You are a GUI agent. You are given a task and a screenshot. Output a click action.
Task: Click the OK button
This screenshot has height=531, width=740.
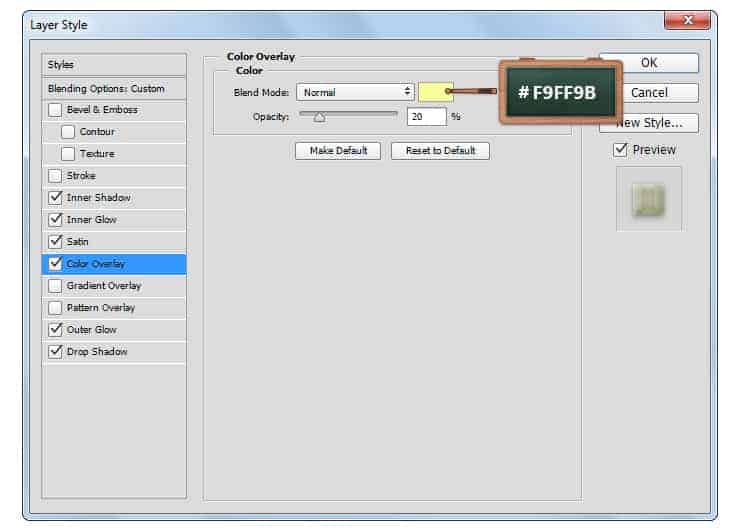point(648,63)
